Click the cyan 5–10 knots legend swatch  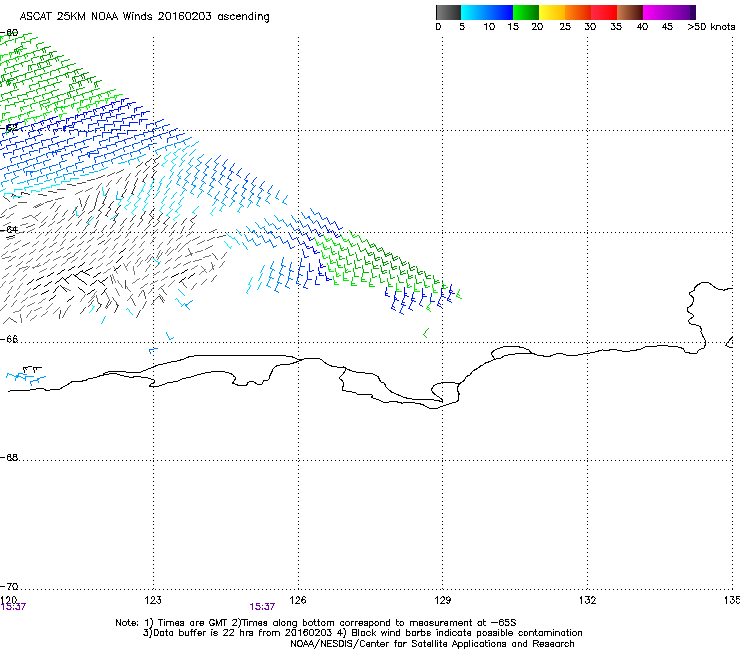pos(474,12)
